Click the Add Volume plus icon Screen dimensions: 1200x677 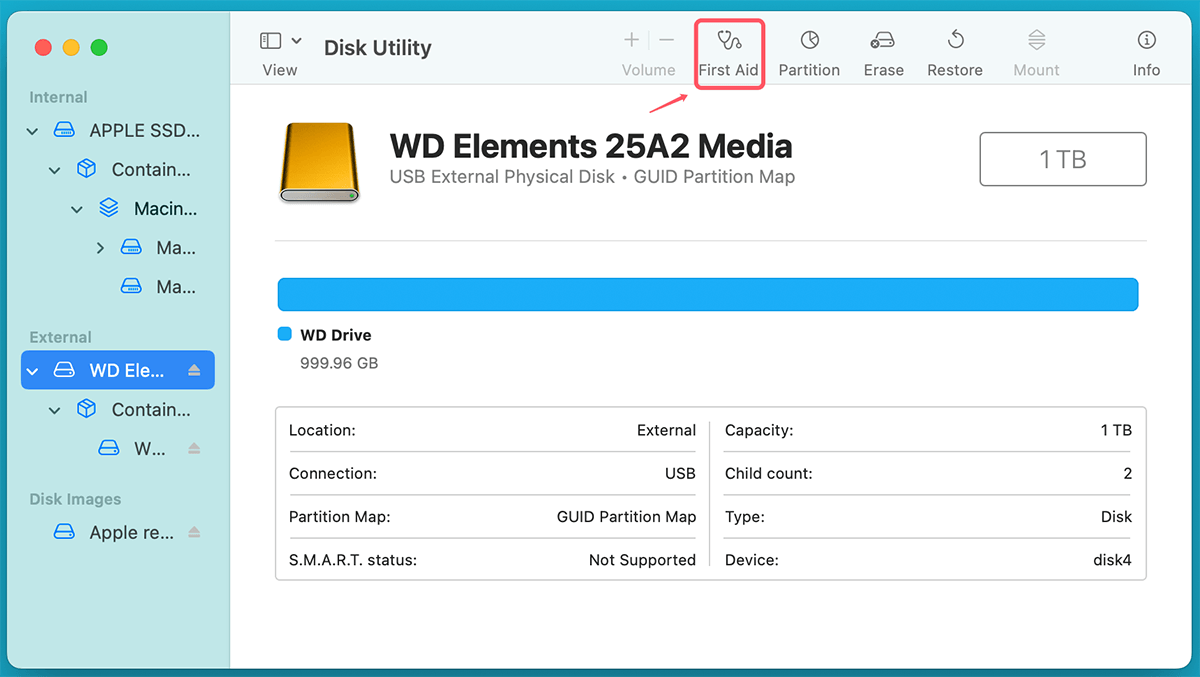631,40
